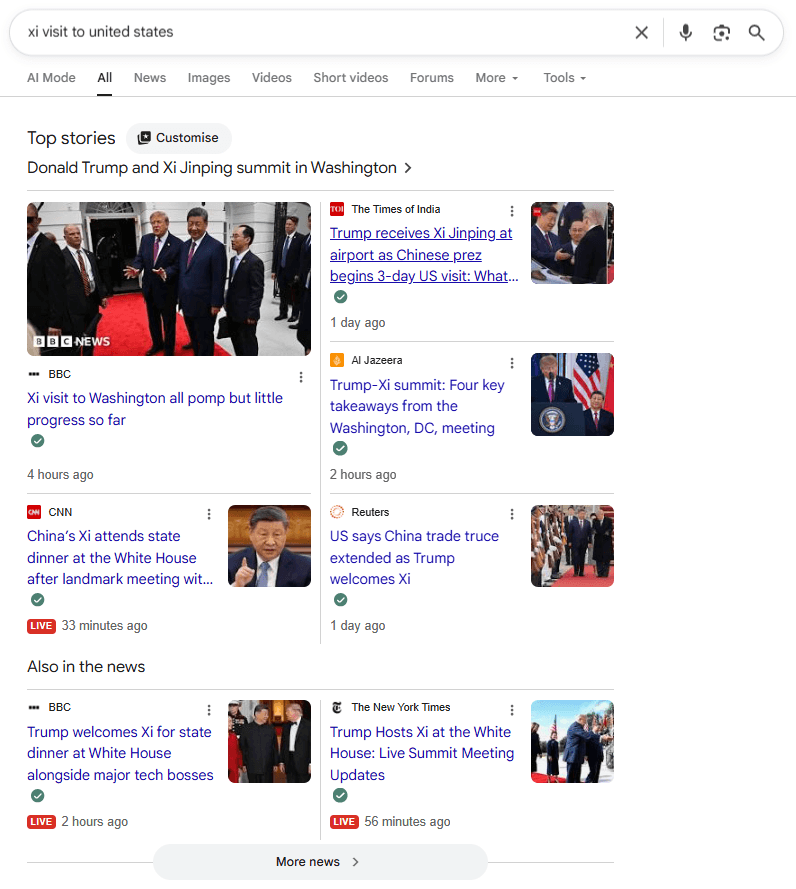This screenshot has width=796, height=889.
Task: Click 'The New York Times' source name
Action: (401, 707)
